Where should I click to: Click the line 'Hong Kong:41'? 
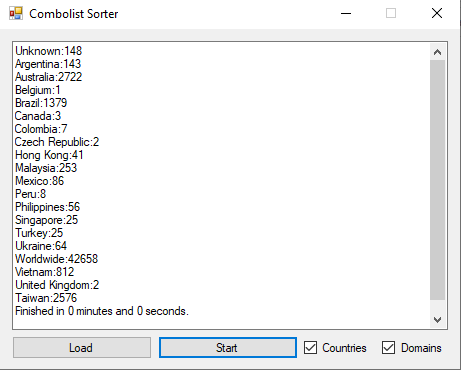[x=49, y=155]
